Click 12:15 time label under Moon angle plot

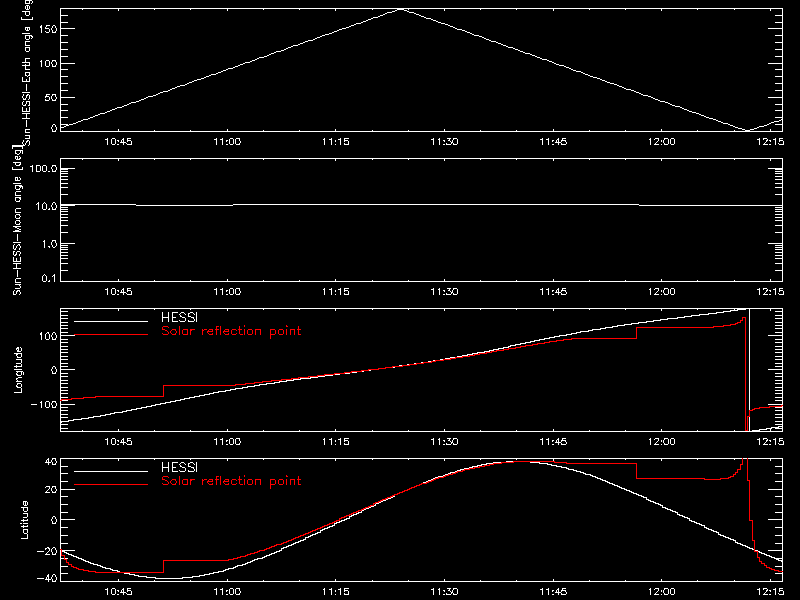(770, 292)
